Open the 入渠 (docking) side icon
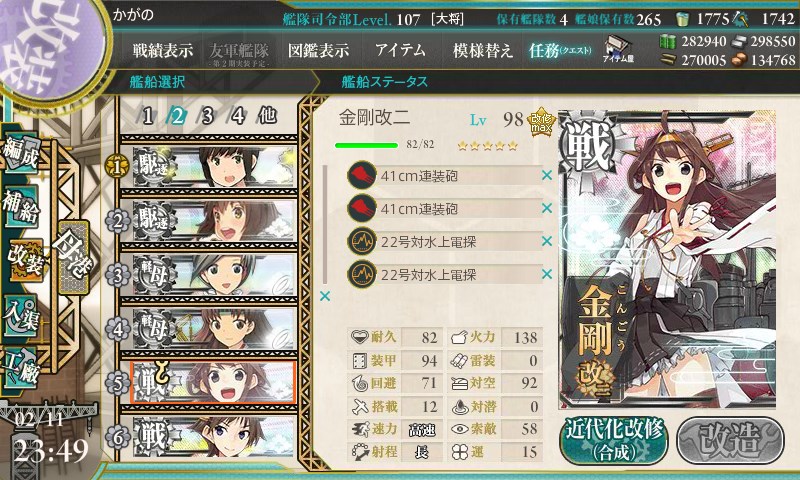The height and width of the screenshot is (480, 800). point(22,316)
